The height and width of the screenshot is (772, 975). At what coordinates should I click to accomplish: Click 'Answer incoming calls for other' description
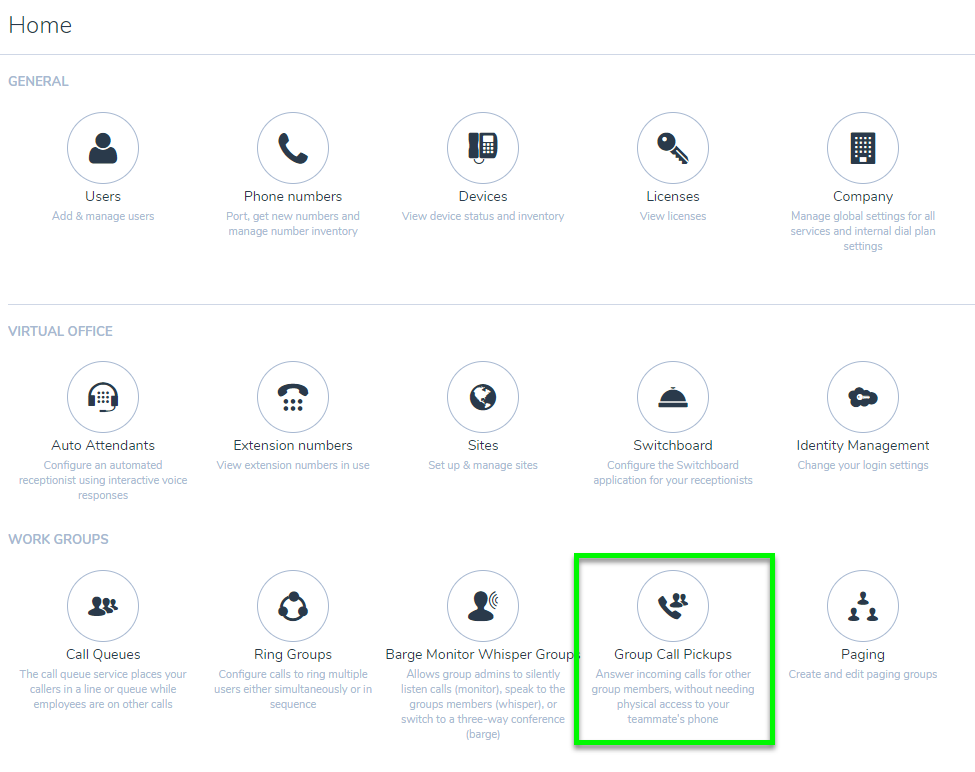click(x=673, y=697)
